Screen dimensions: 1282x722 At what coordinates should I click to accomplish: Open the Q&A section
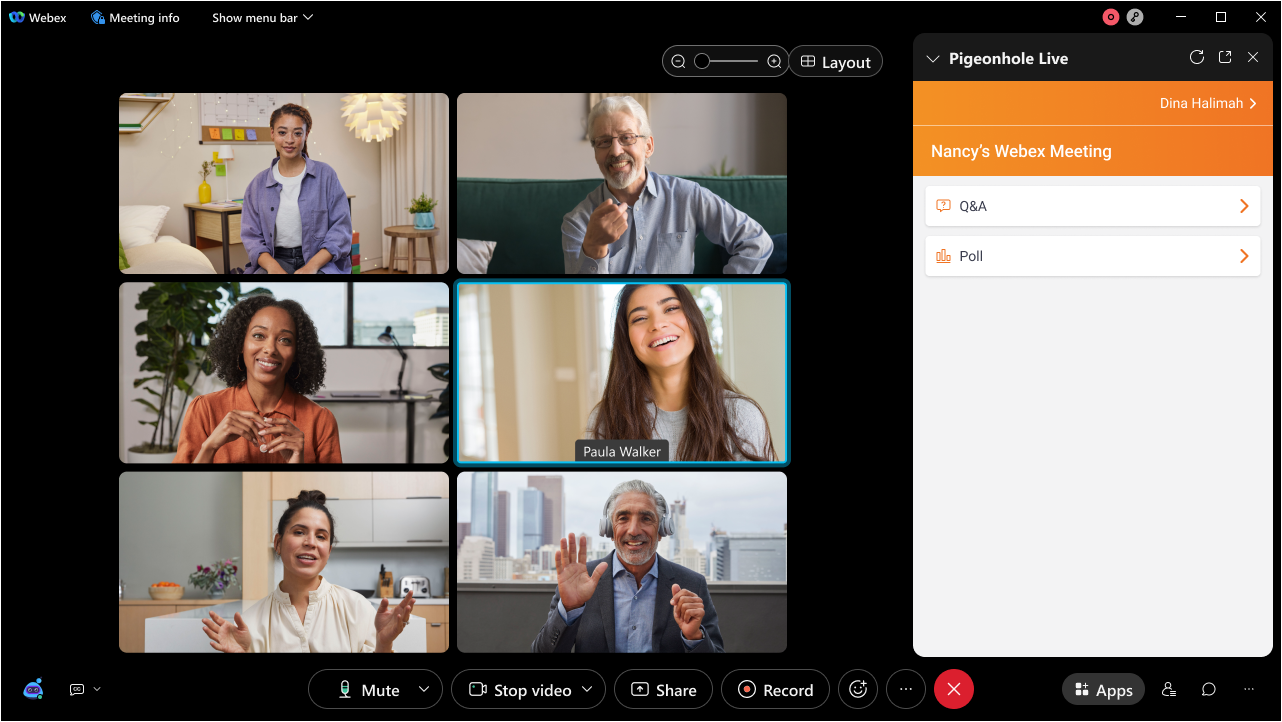[1092, 206]
